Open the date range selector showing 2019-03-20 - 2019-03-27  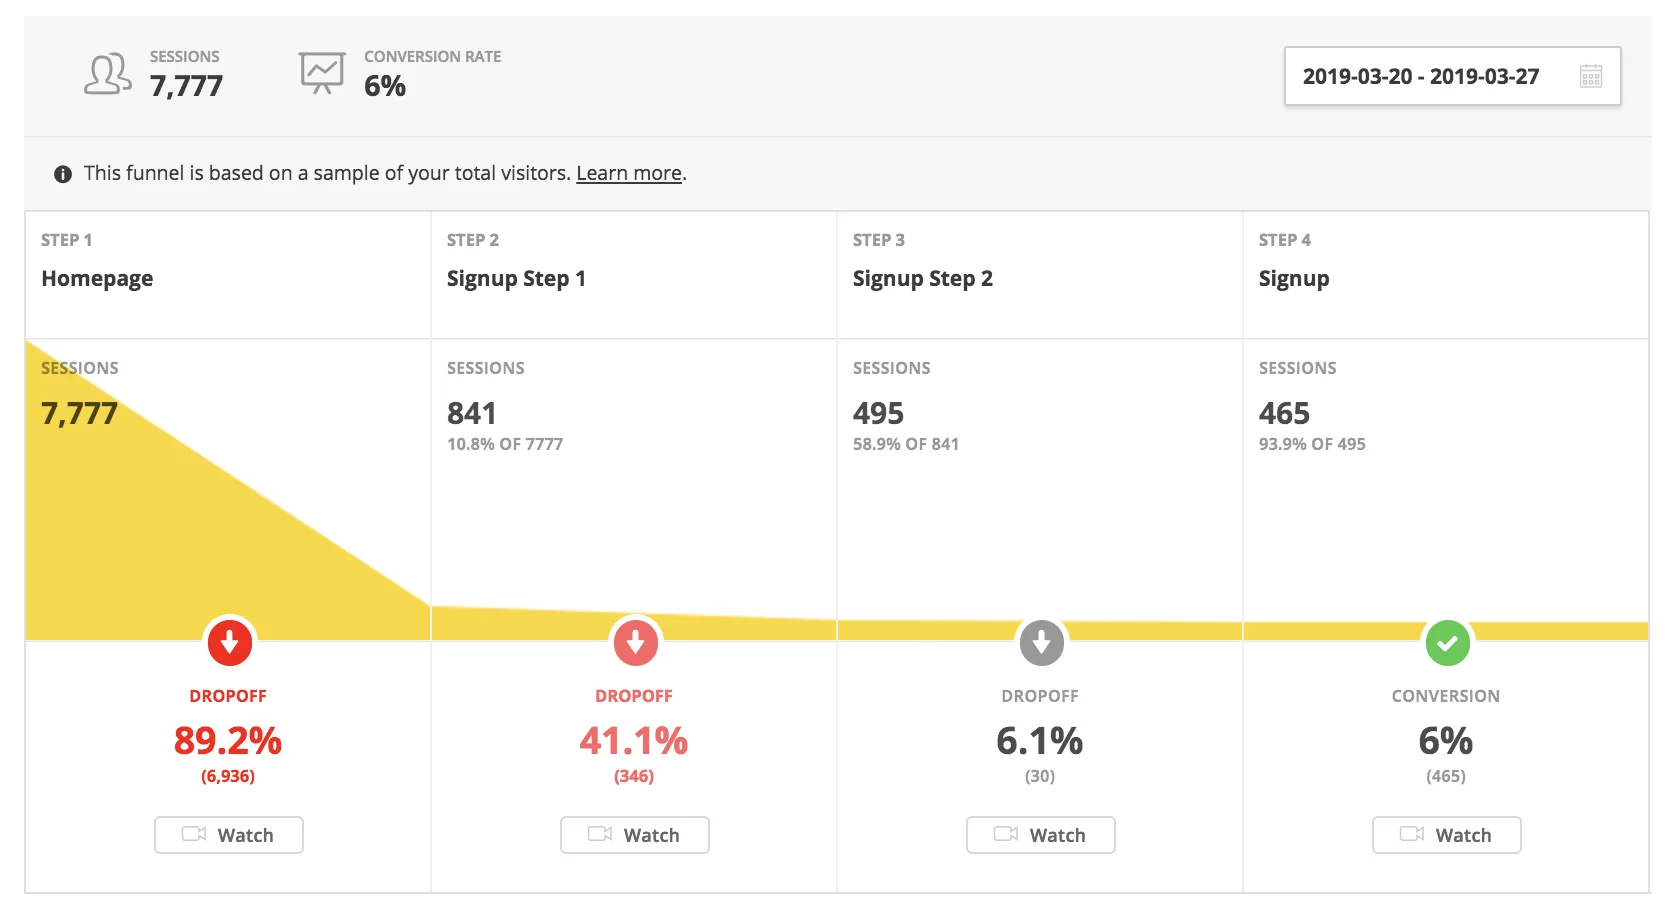(x=1421, y=76)
